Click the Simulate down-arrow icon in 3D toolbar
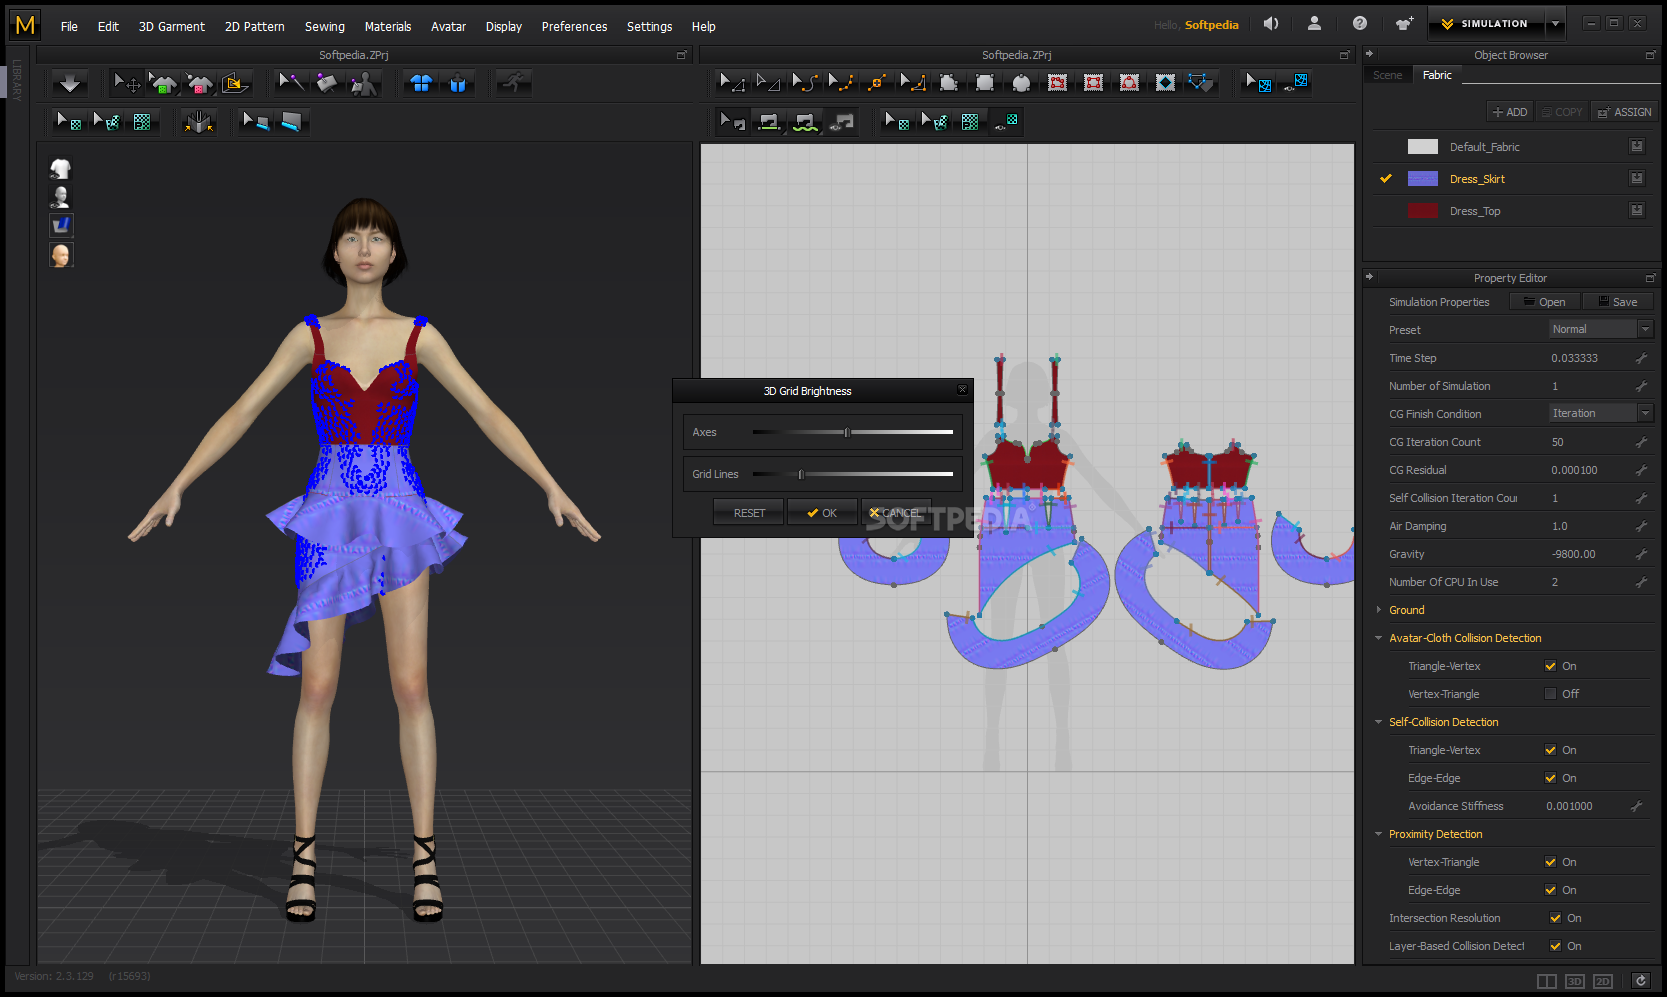This screenshot has width=1667, height=997. click(x=70, y=83)
